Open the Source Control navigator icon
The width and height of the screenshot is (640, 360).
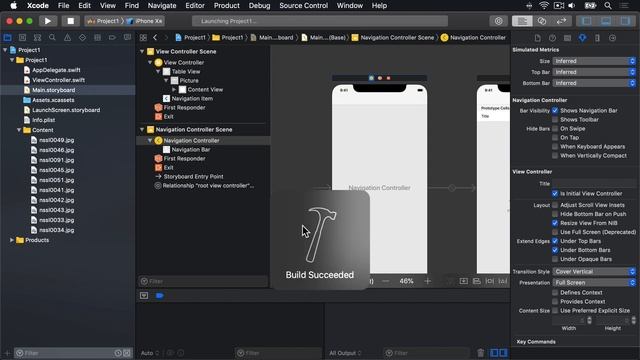22,38
